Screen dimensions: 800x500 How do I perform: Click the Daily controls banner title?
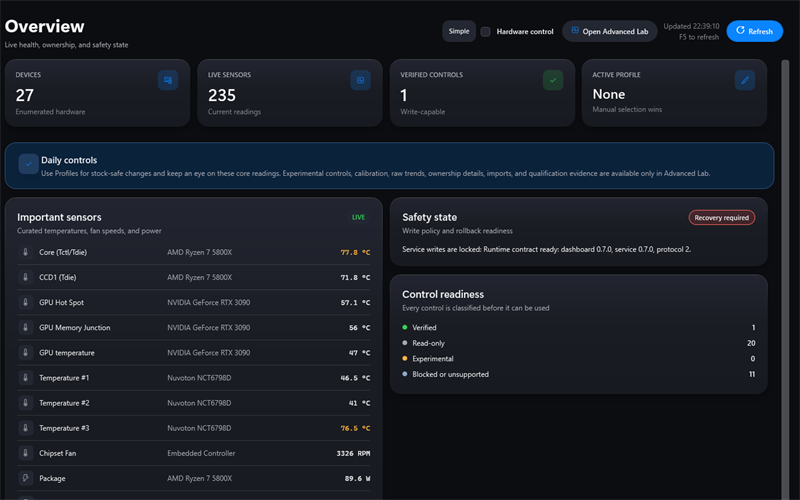click(x=69, y=160)
